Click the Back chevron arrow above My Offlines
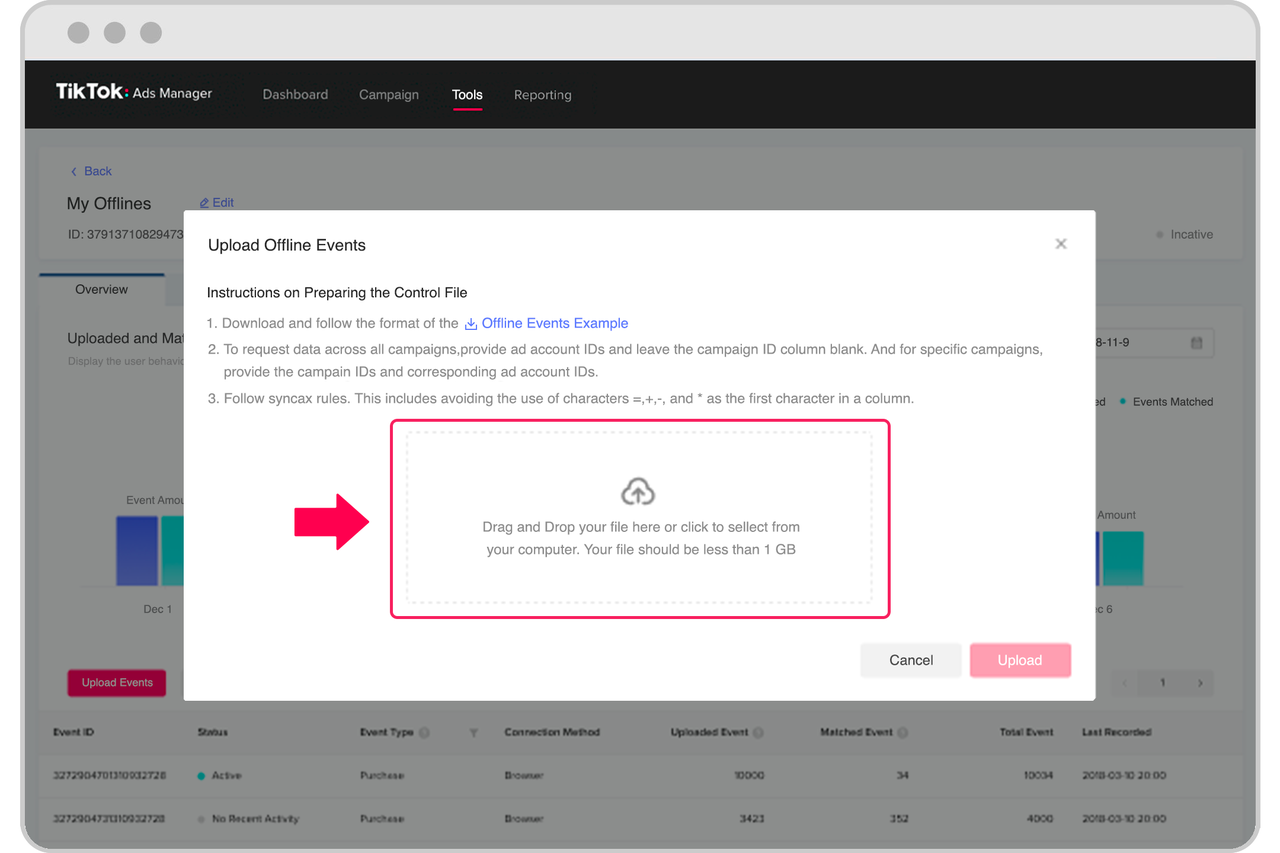The width and height of the screenshot is (1280, 853). pyautogui.click(x=75, y=171)
